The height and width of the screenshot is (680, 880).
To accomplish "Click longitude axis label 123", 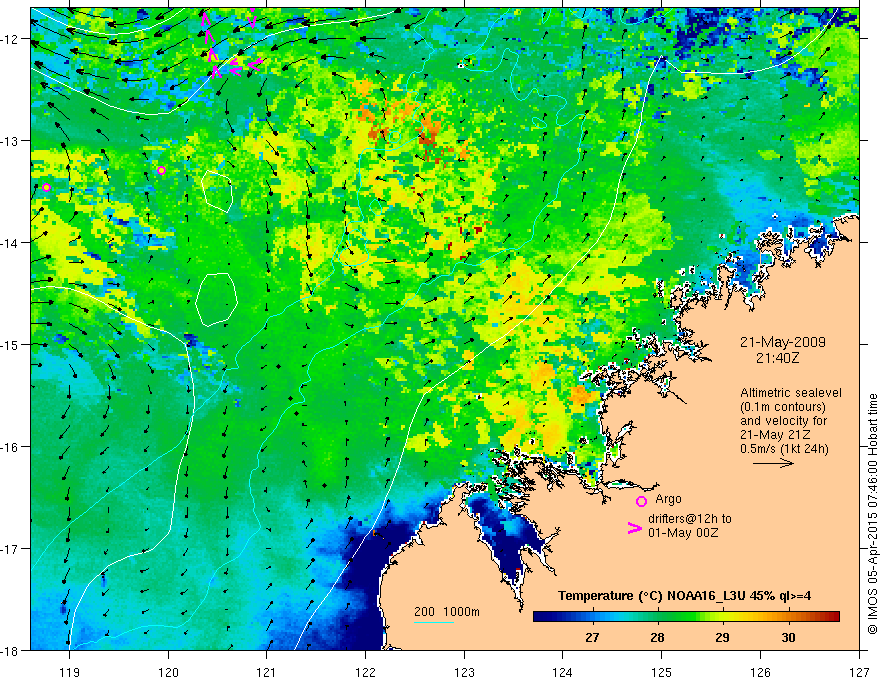I will [464, 672].
